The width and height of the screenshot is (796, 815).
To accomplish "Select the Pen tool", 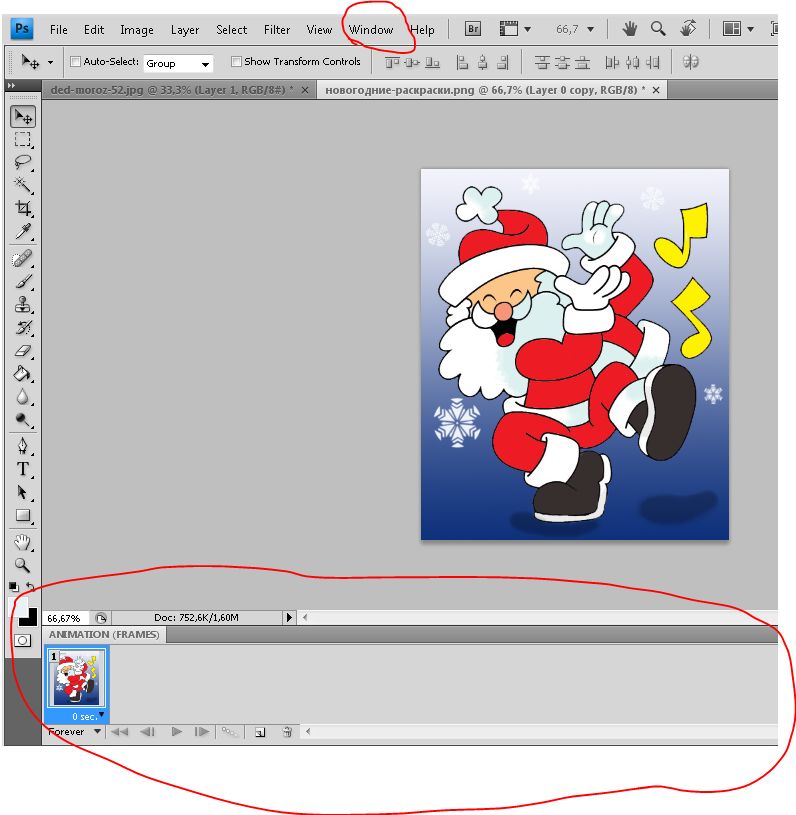I will [x=23, y=446].
